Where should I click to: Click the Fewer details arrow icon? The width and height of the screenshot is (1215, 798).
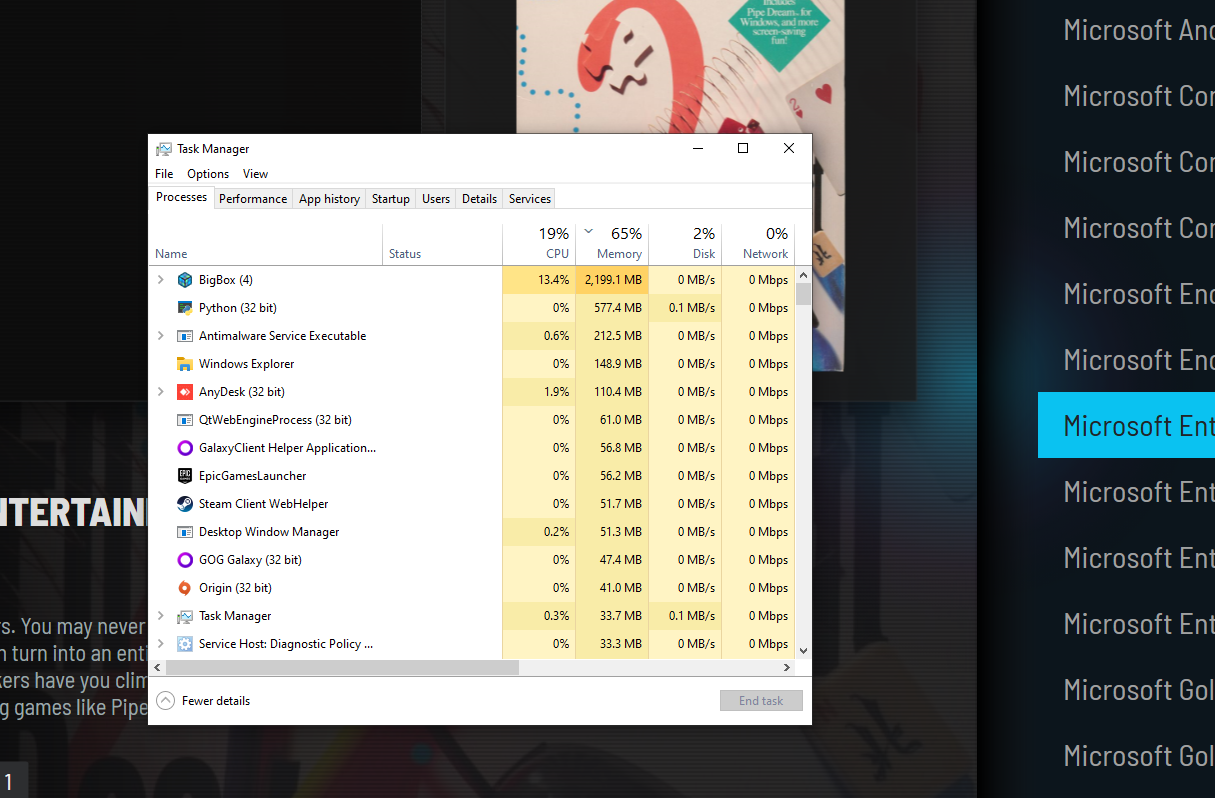pos(165,701)
